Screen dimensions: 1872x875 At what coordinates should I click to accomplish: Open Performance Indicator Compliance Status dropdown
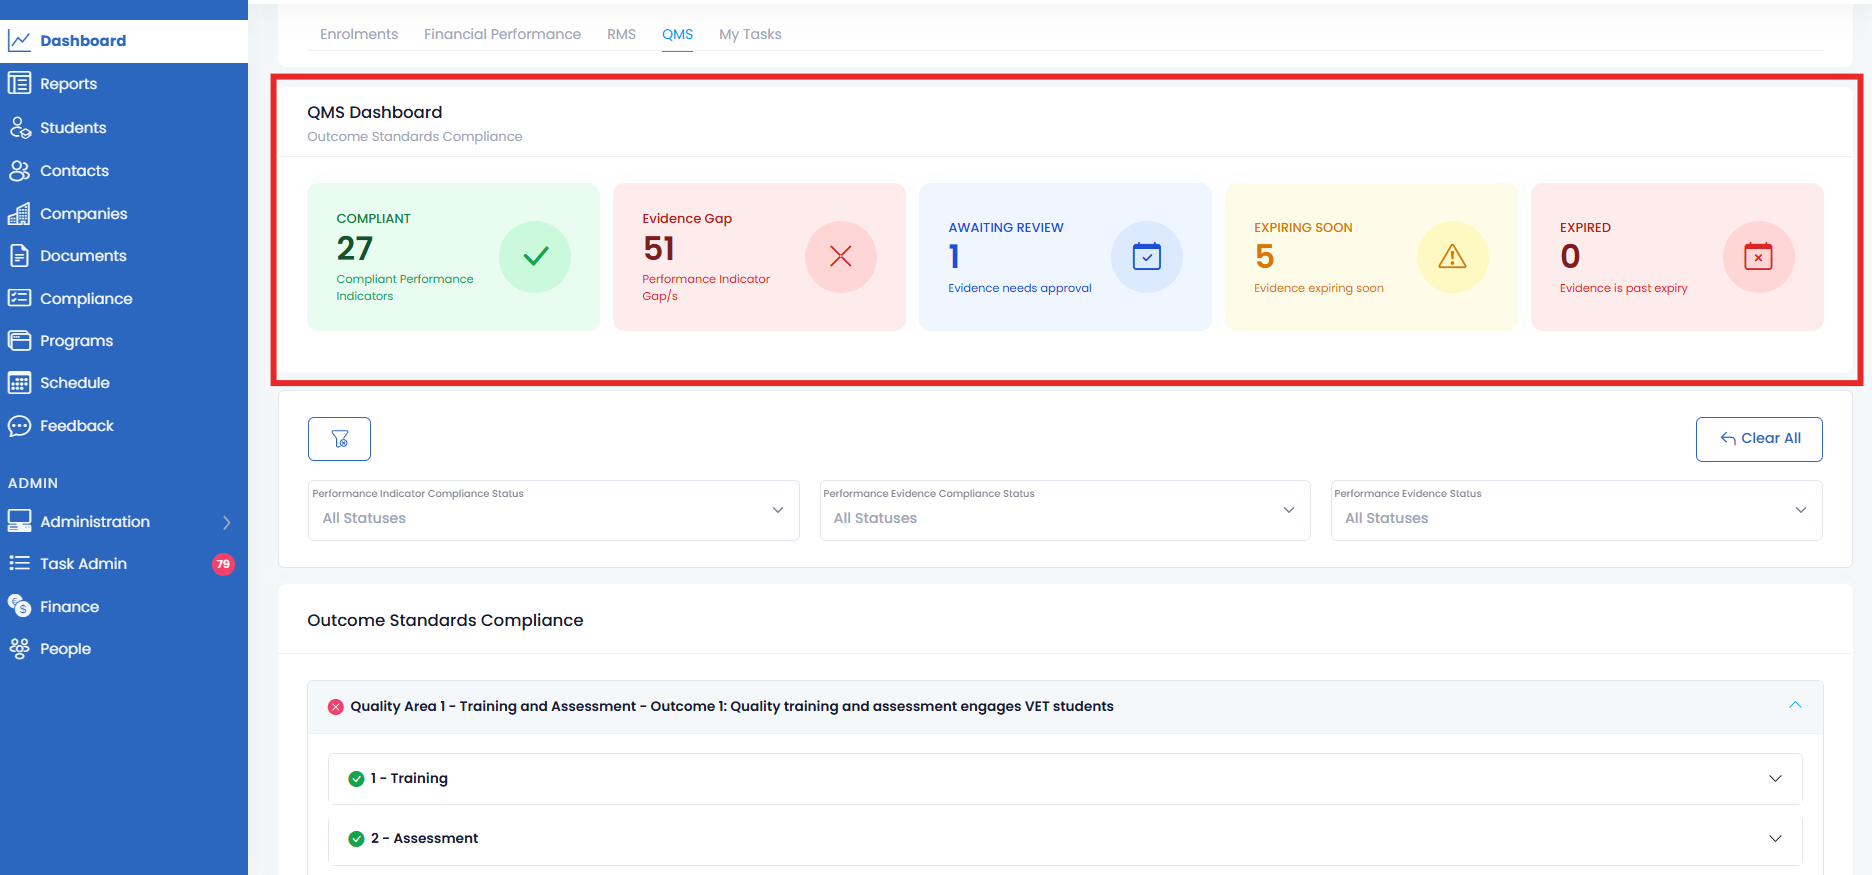tap(553, 511)
